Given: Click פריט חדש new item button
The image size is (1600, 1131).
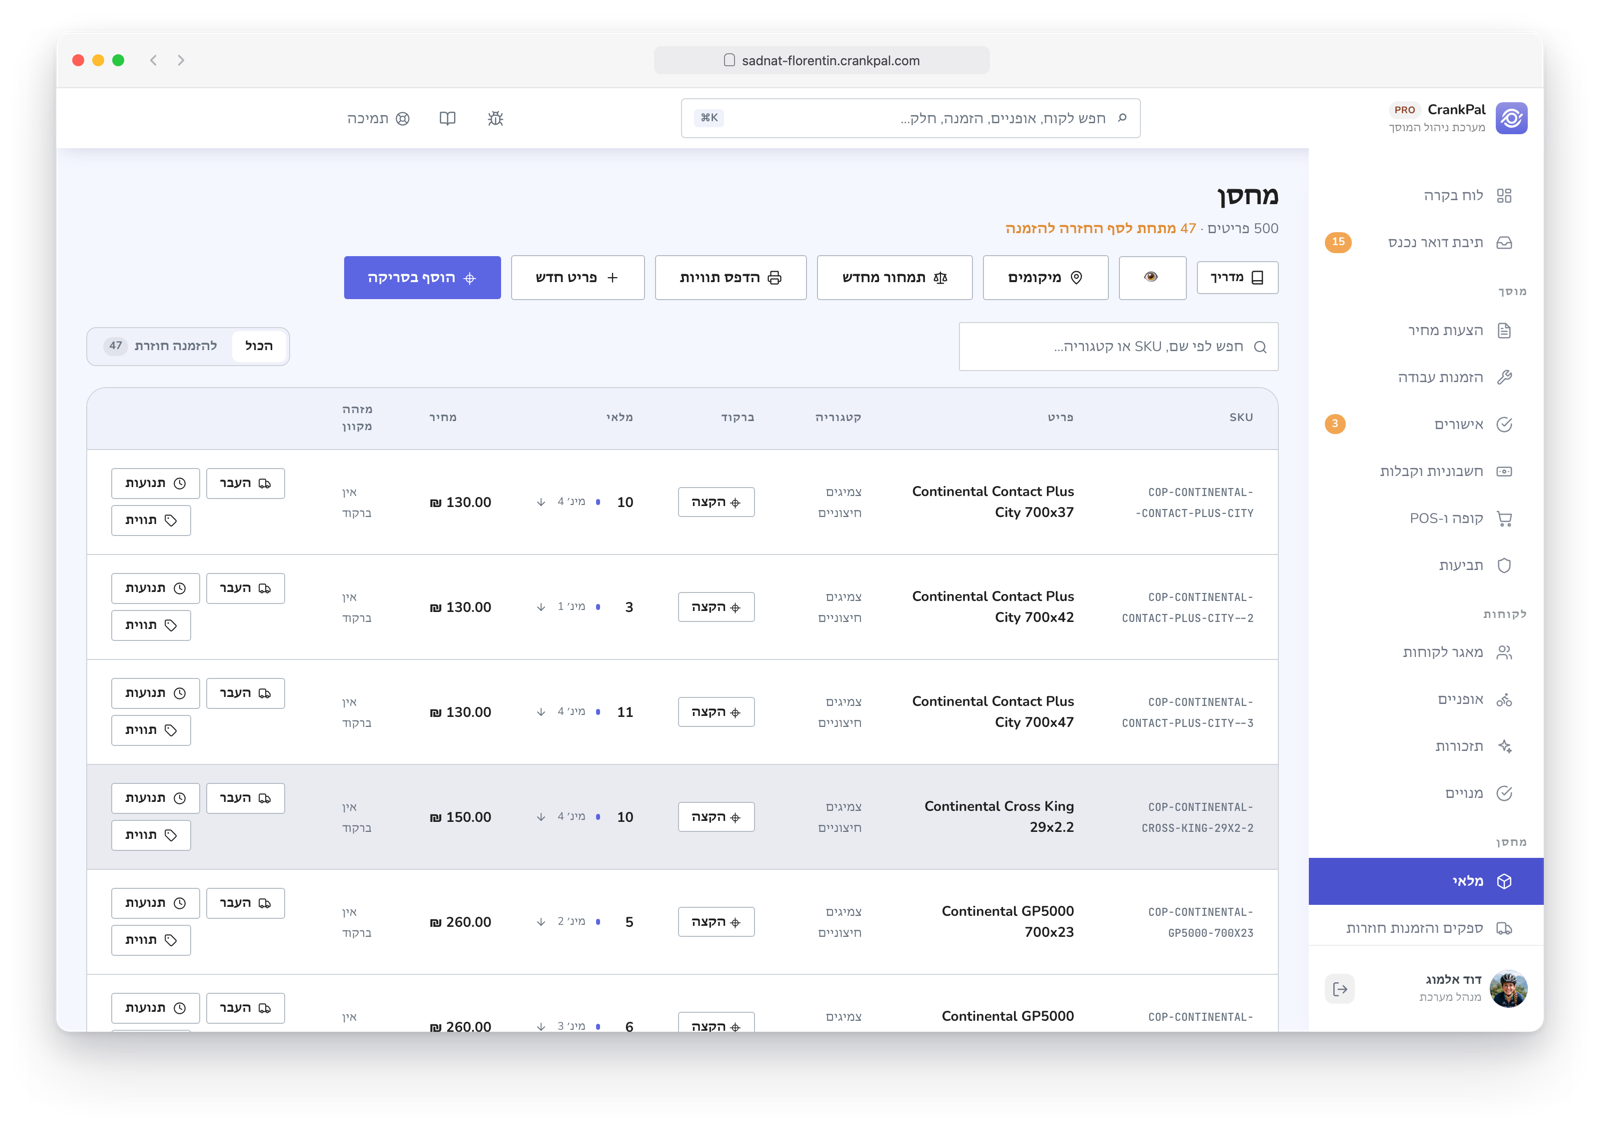Looking at the screenshot, I should [577, 277].
